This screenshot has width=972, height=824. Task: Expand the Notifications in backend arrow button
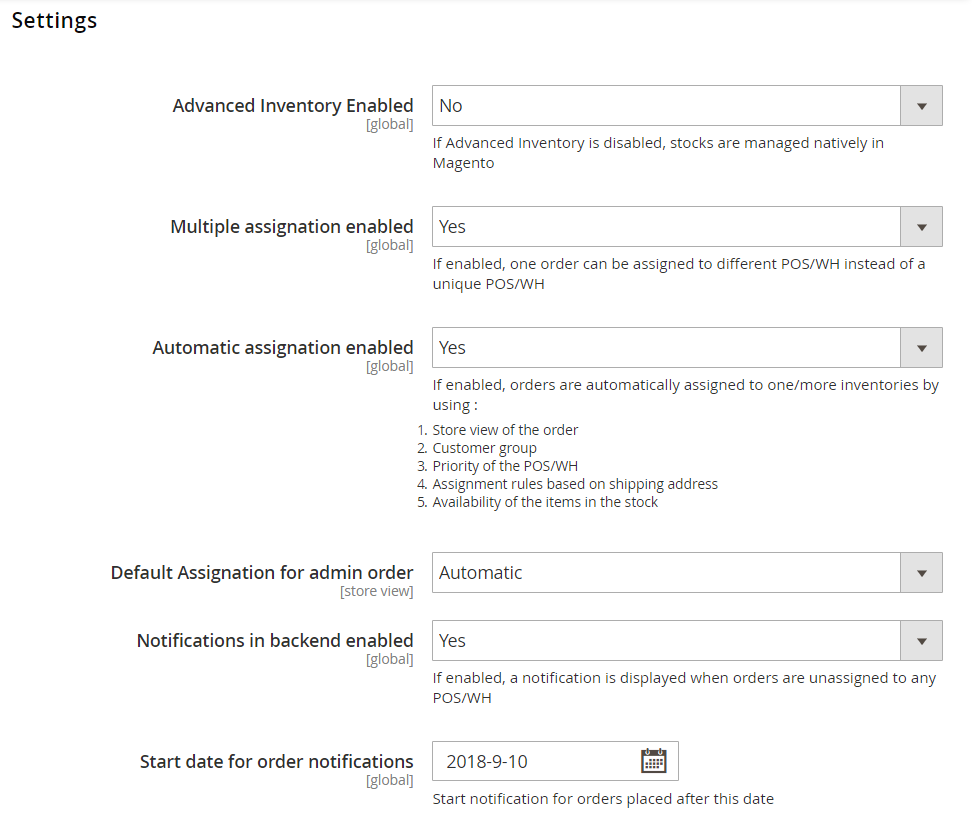(921, 641)
